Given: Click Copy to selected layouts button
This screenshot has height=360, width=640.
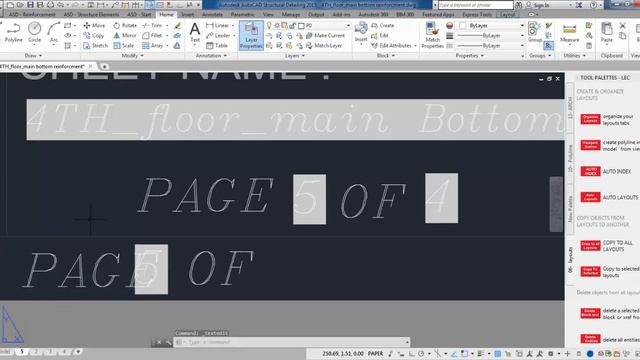Looking at the screenshot, I should click(590, 272).
